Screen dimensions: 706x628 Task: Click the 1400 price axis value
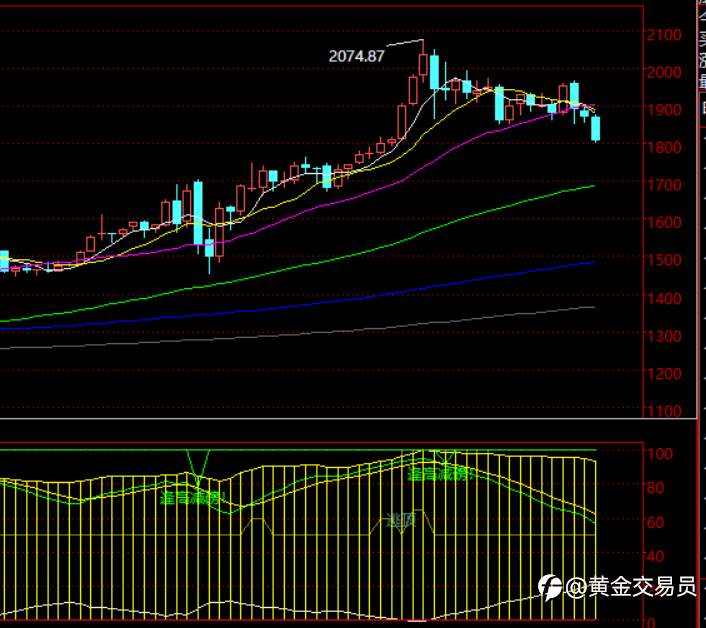(x=664, y=298)
